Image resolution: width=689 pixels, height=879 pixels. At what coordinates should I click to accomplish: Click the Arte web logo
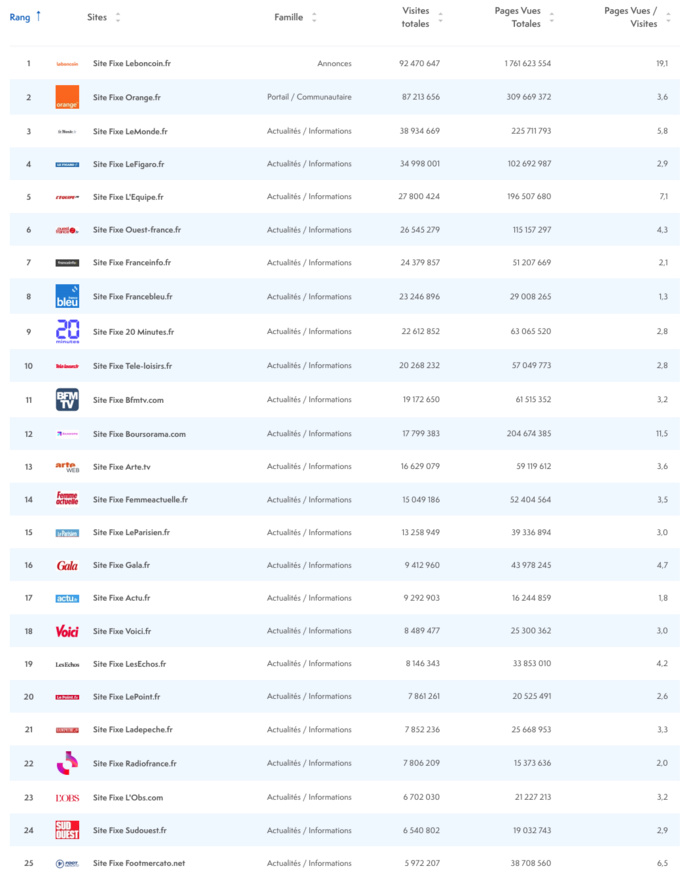coord(67,466)
